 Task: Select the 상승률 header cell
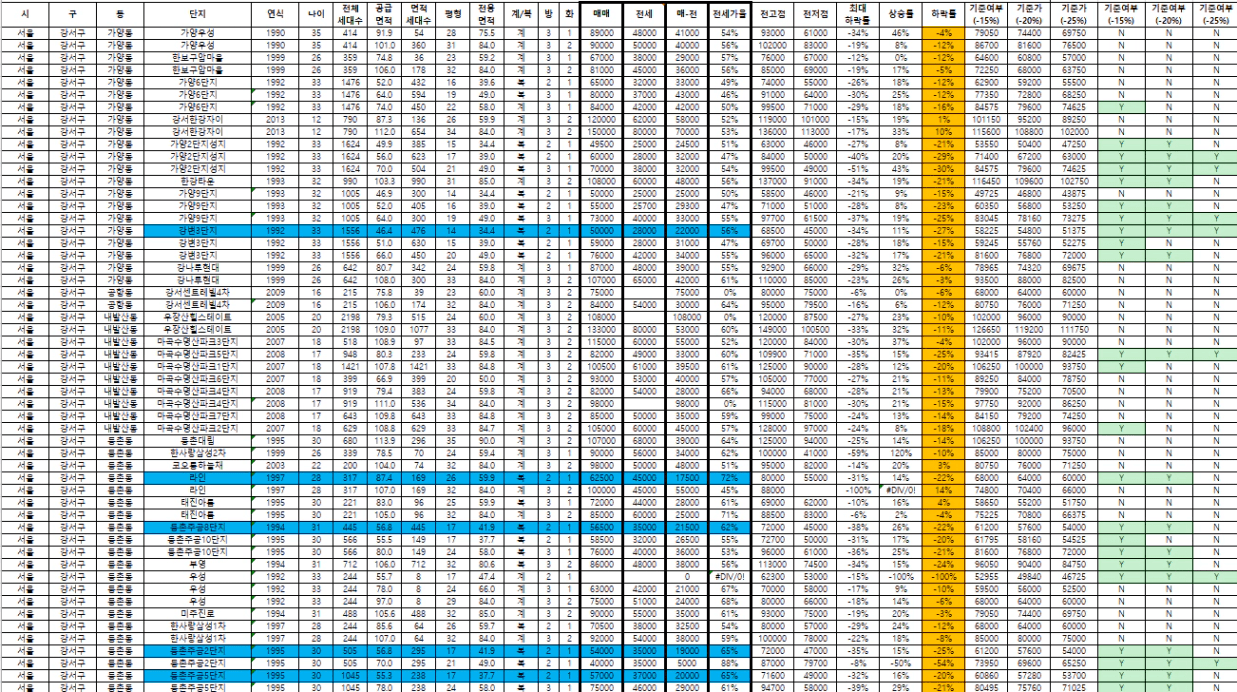point(900,15)
